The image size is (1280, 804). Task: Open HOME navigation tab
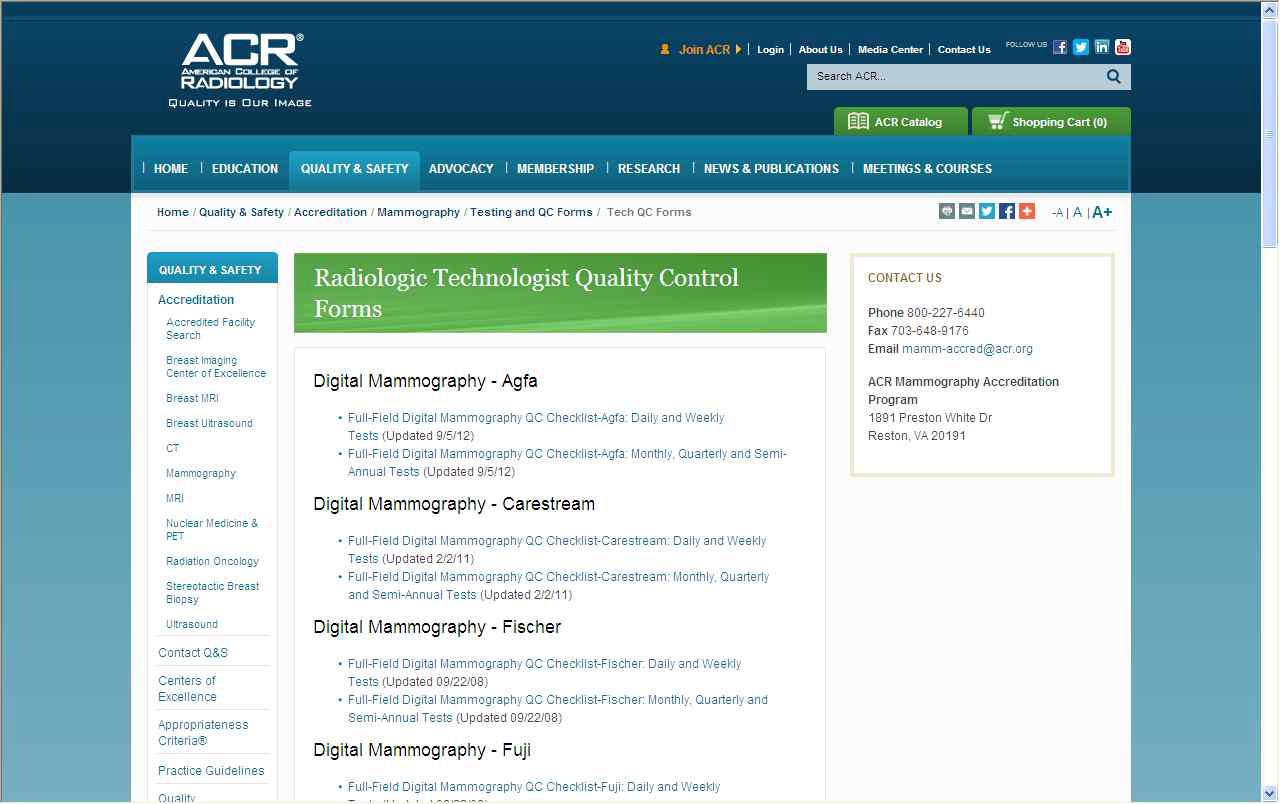(171, 169)
